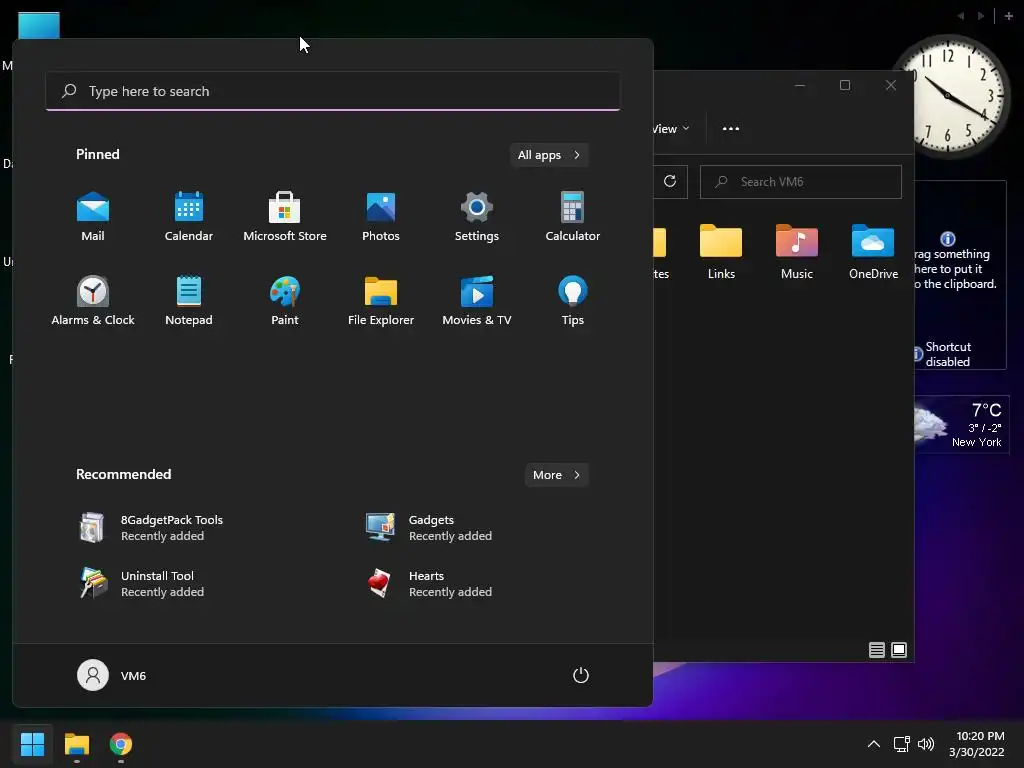Click previous gadget page arrow

pyautogui.click(x=961, y=16)
